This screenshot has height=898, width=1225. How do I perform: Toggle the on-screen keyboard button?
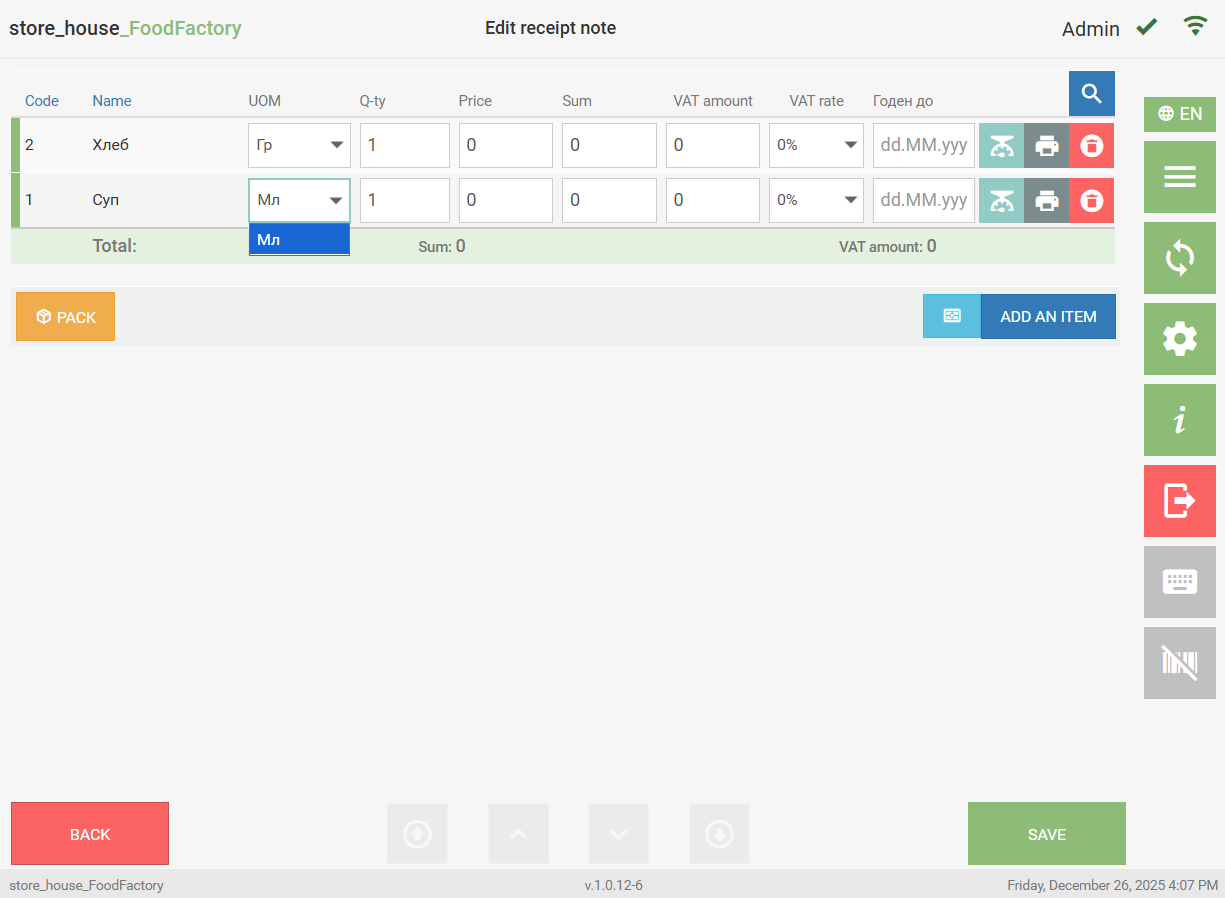(x=1179, y=582)
